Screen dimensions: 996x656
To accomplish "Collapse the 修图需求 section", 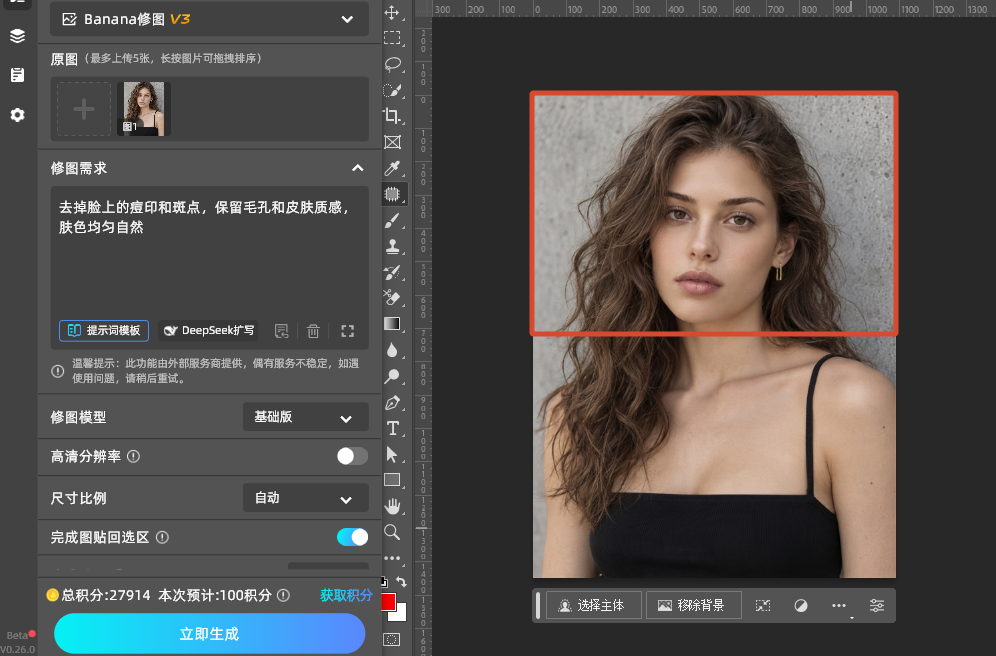I will 358,168.
